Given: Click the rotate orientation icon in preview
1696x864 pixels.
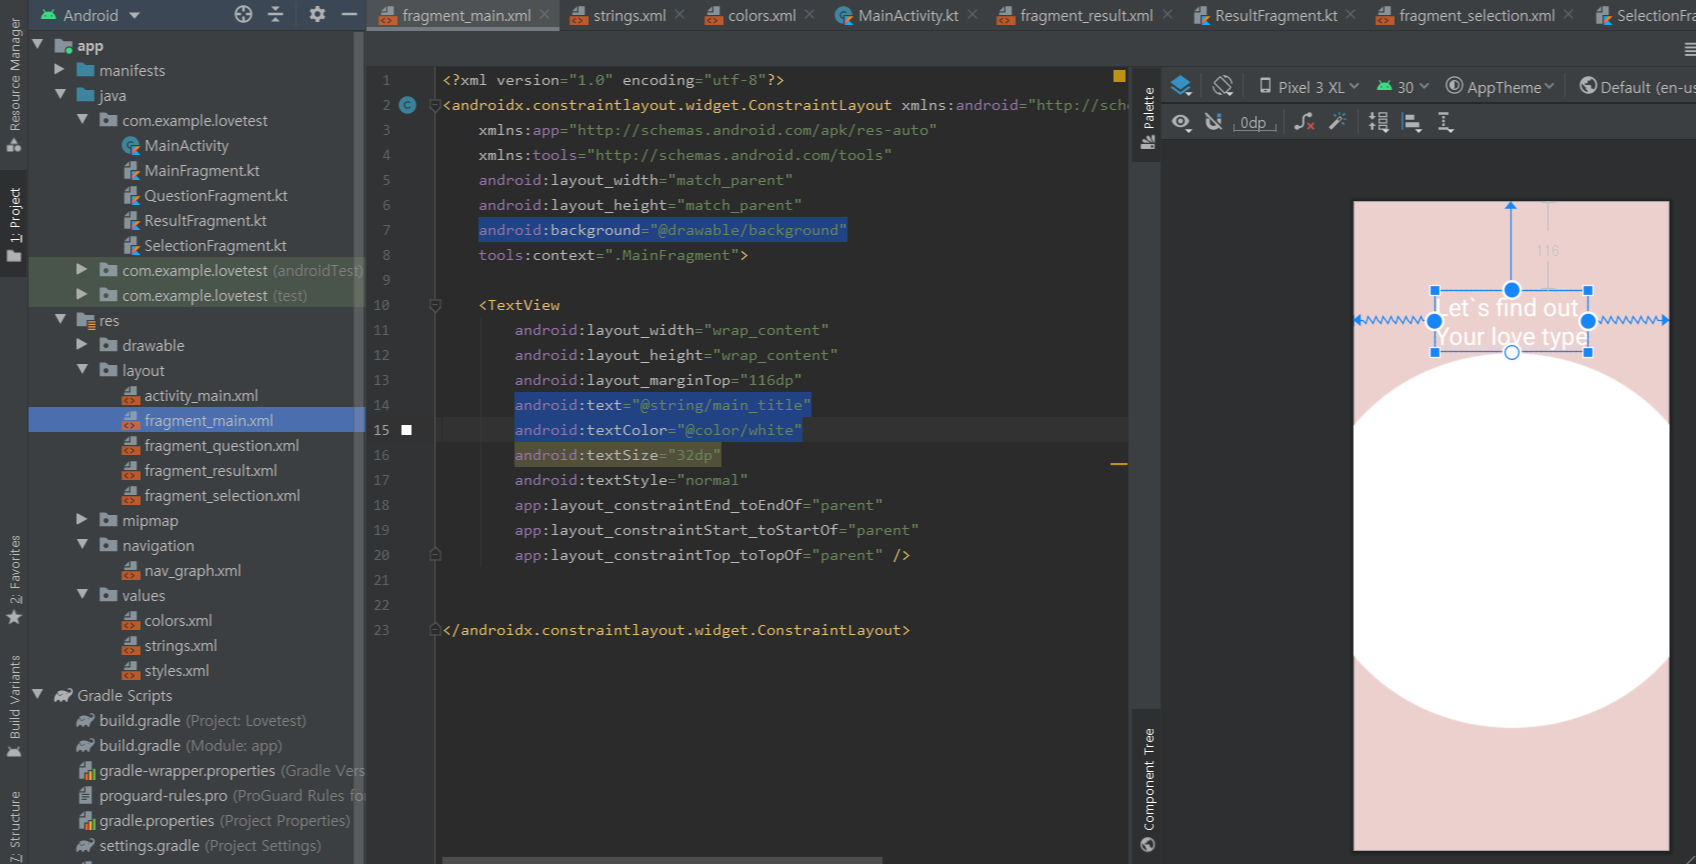Looking at the screenshot, I should (x=1222, y=86).
